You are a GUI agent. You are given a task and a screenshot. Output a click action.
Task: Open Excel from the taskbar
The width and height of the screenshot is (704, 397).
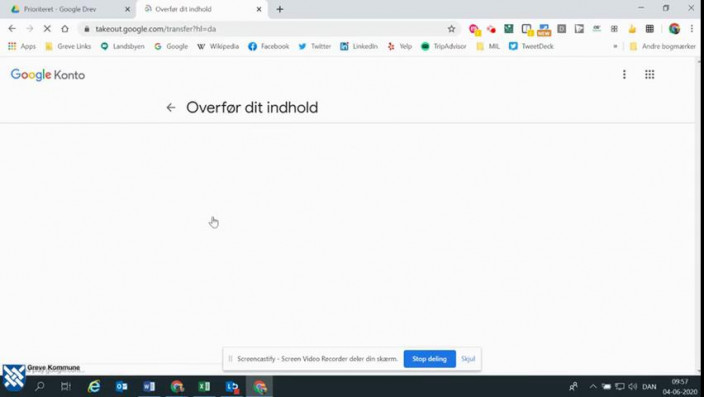point(204,386)
